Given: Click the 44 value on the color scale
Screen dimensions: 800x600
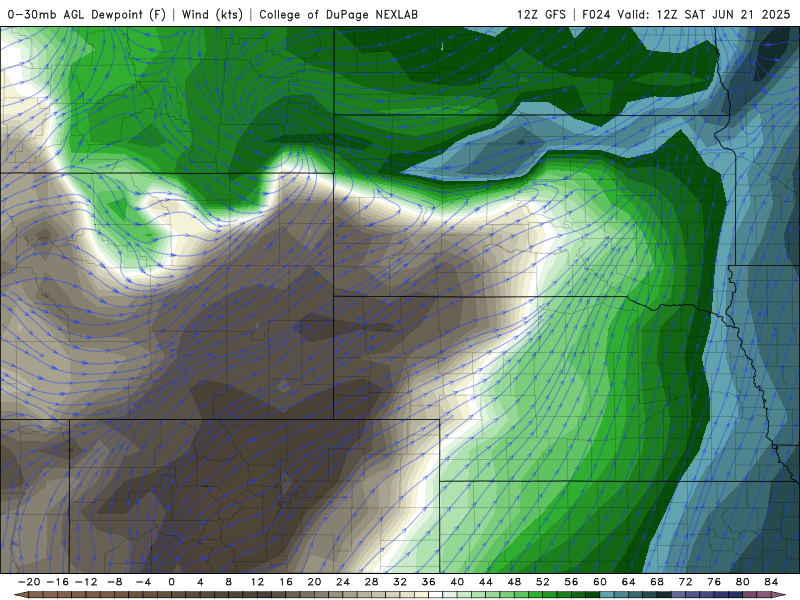Looking at the screenshot, I should 486,582.
